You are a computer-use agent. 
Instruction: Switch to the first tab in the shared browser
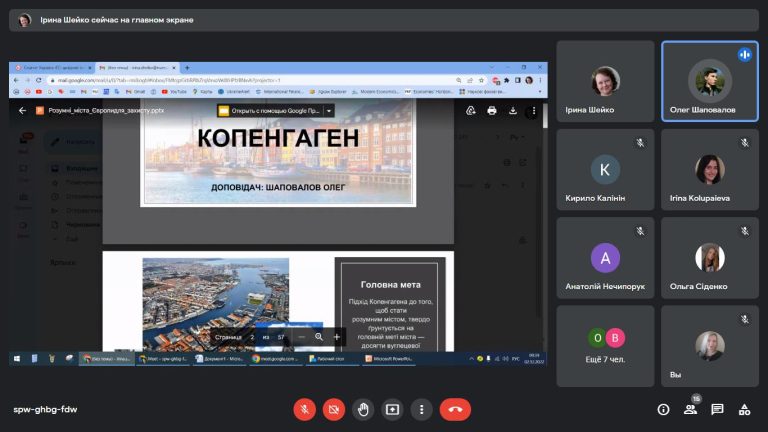coord(52,68)
